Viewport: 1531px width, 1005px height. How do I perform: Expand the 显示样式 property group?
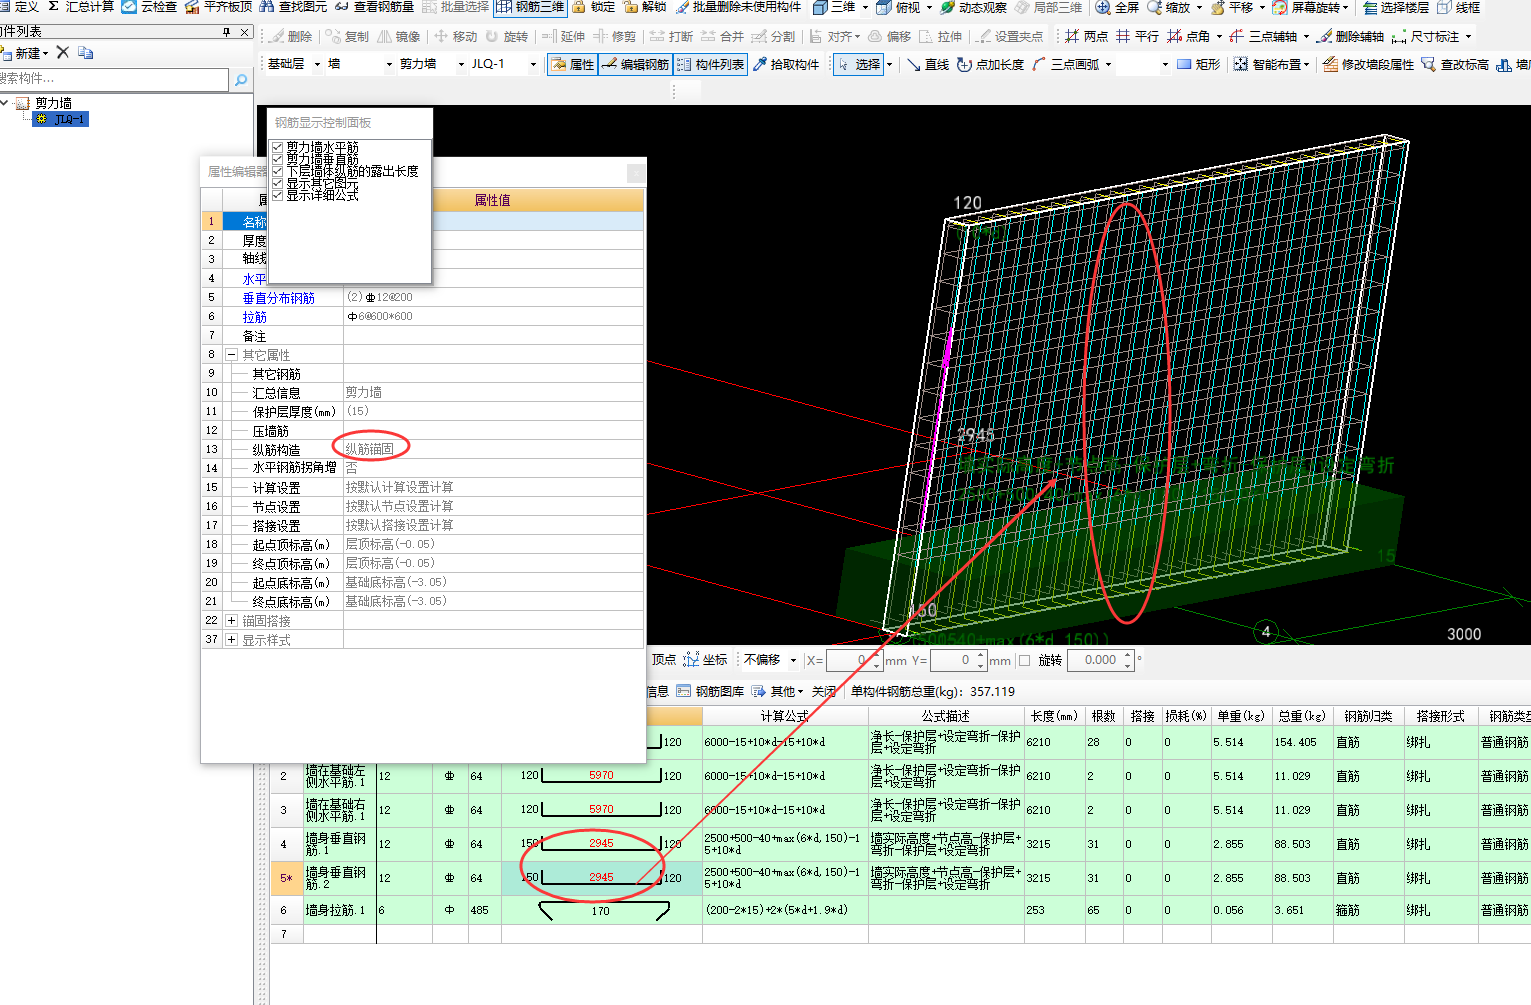click(231, 640)
